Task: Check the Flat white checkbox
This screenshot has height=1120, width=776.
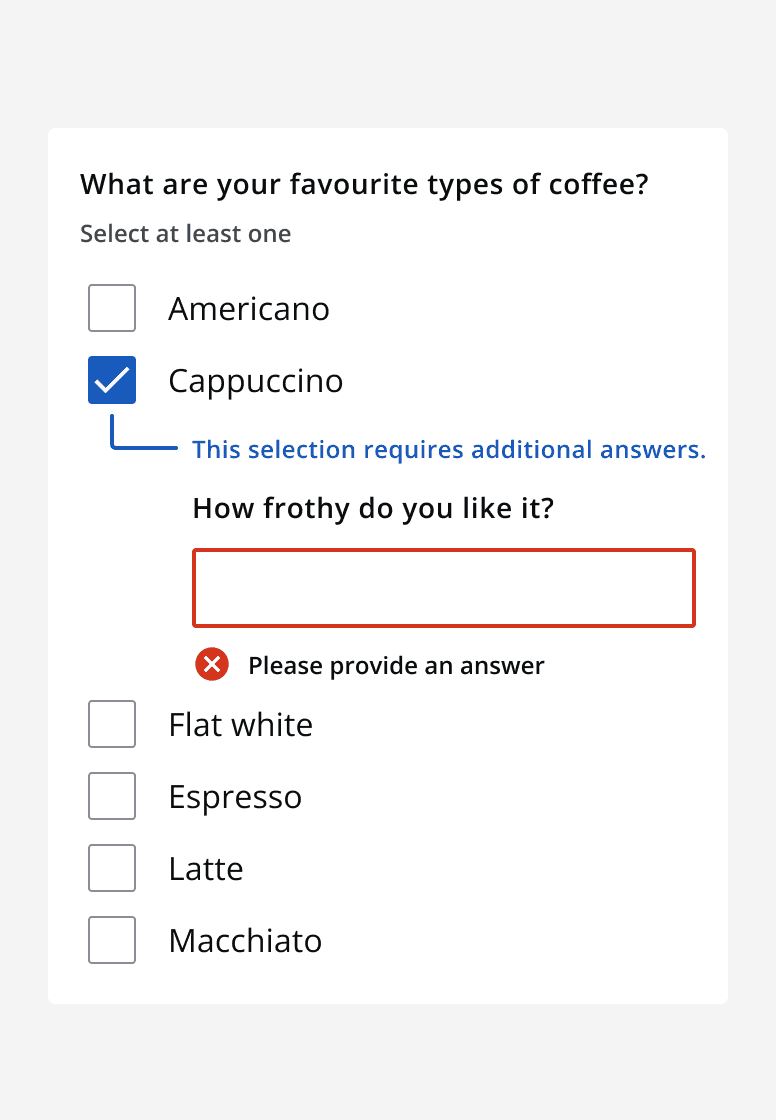Action: [111, 724]
